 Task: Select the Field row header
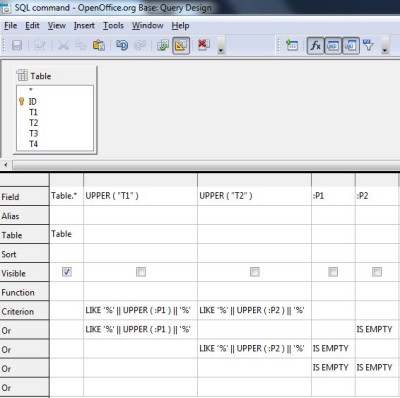[x=25, y=197]
